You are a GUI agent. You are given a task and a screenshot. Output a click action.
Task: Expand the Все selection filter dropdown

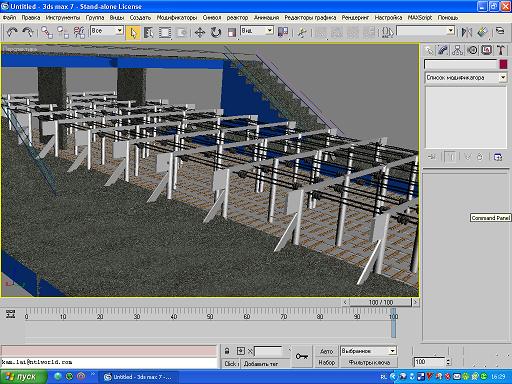click(106, 31)
